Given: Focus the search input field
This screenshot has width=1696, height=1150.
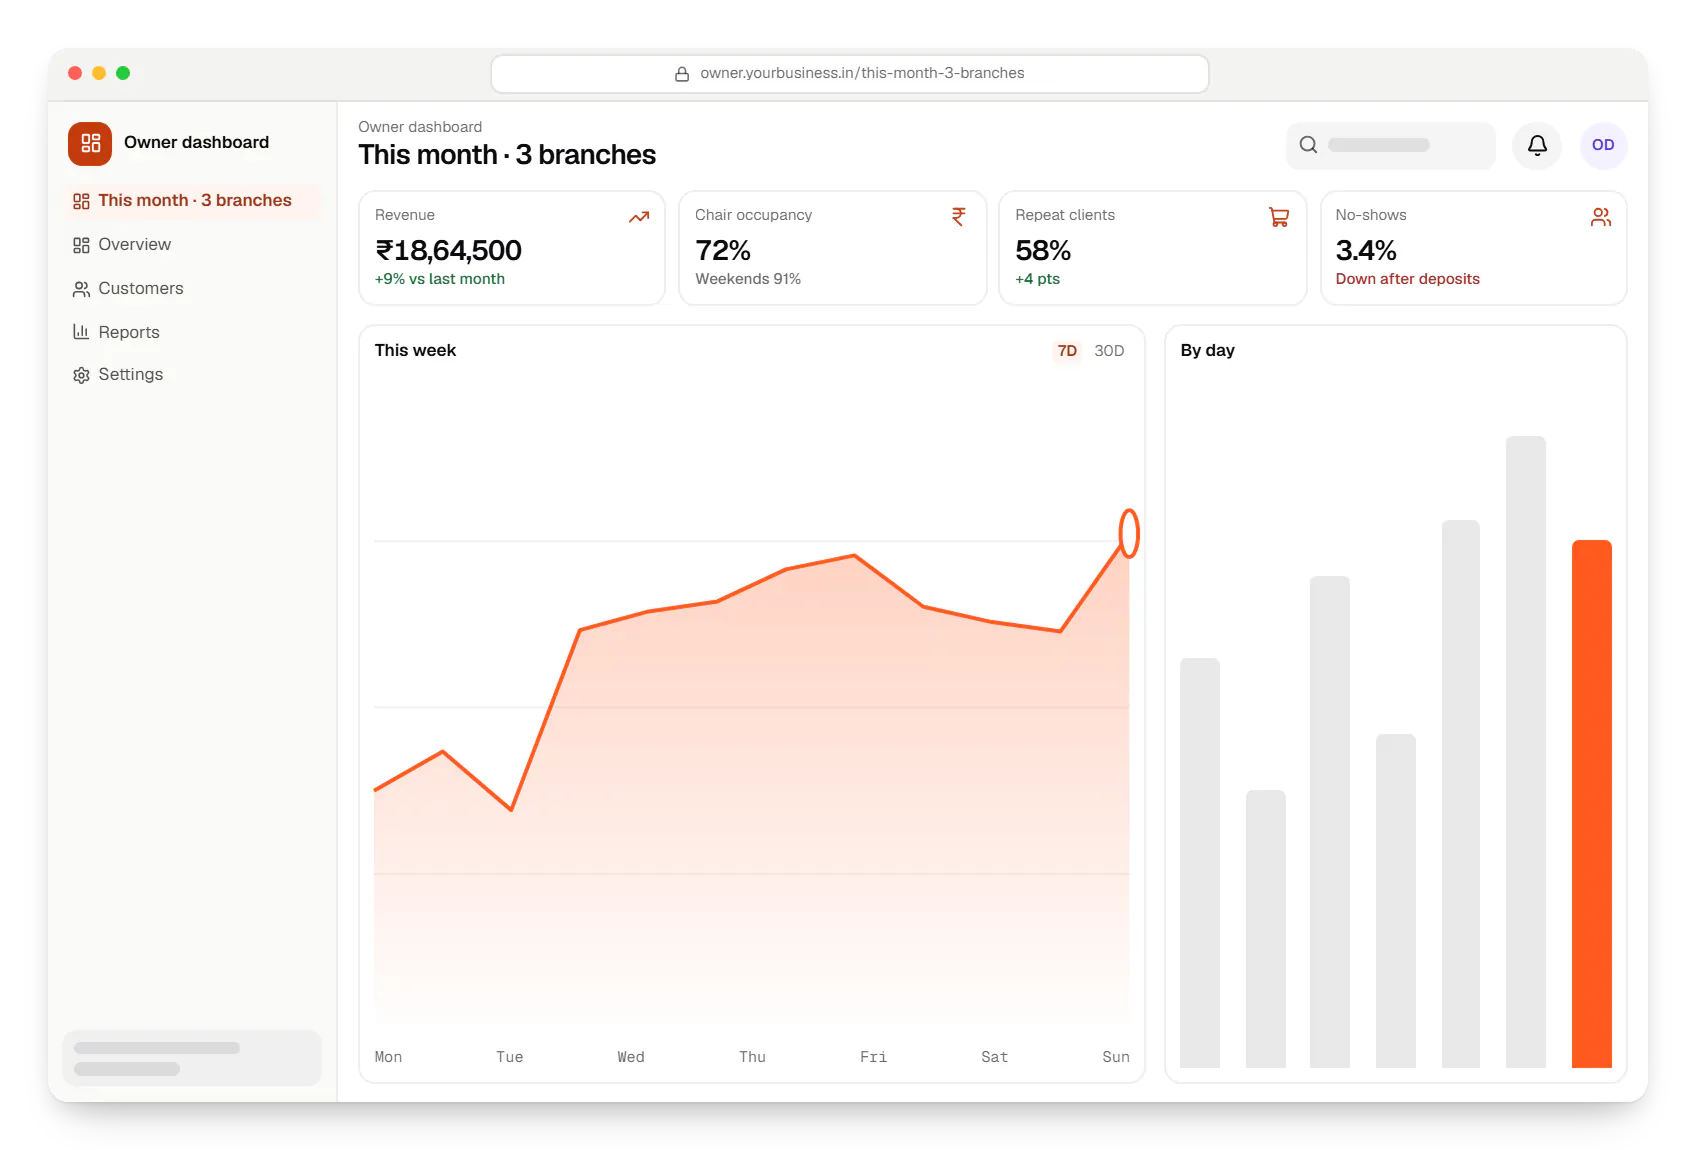Looking at the screenshot, I should (1390, 145).
